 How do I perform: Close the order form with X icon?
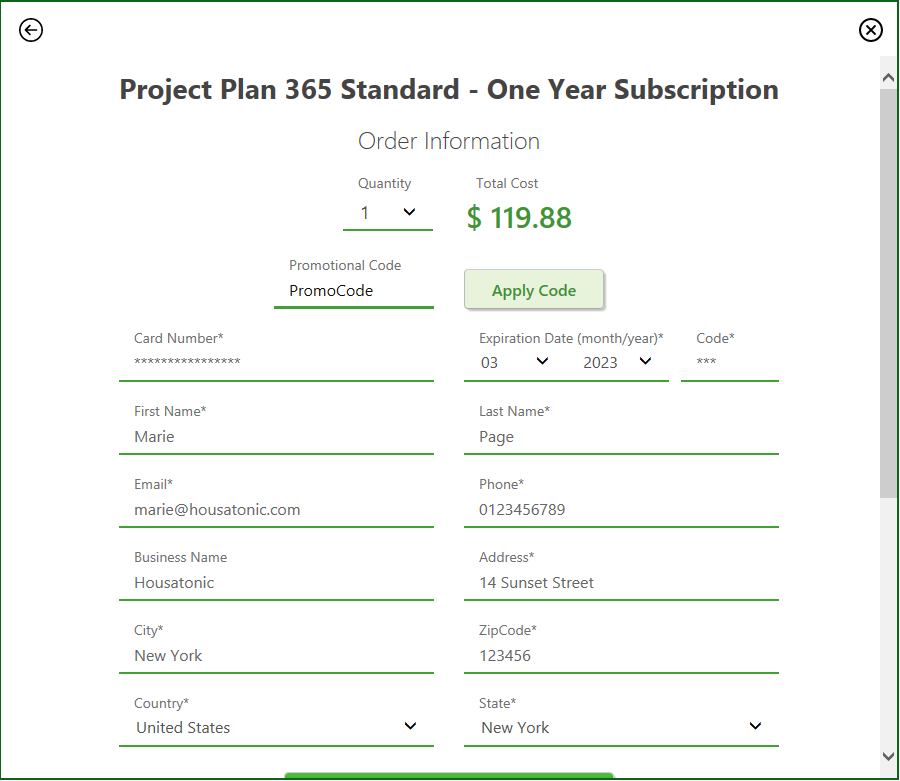(870, 30)
